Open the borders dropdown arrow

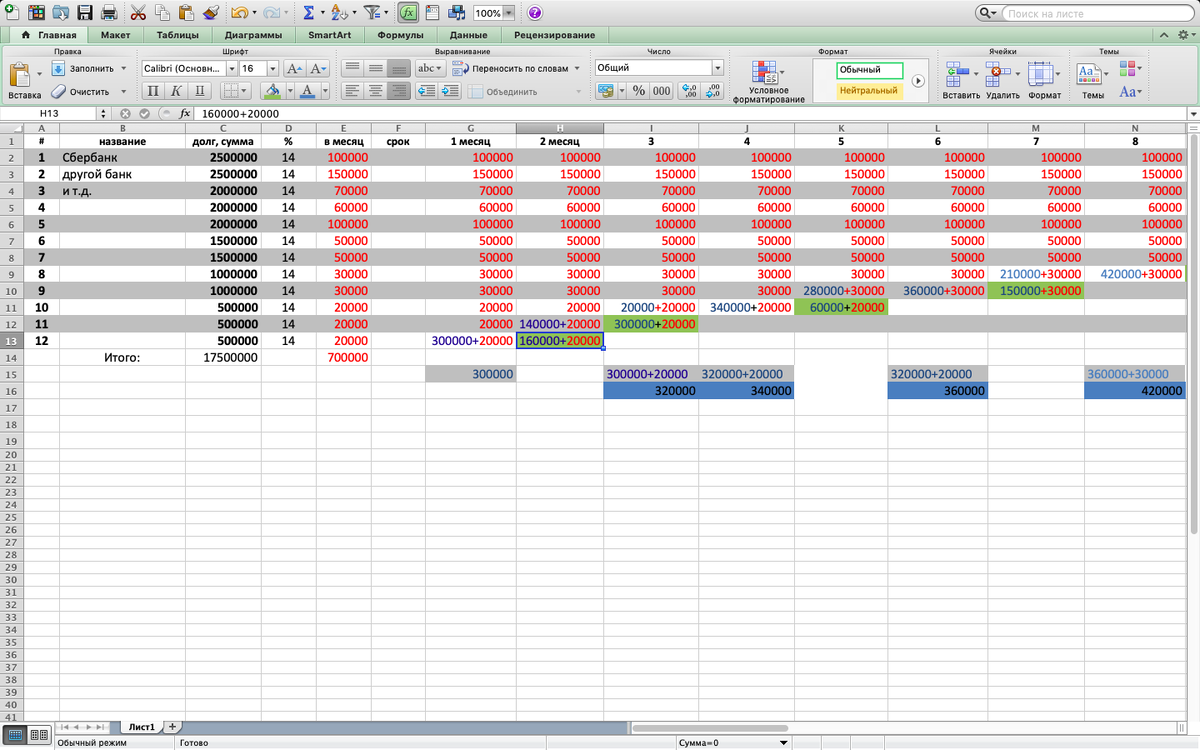coord(246,91)
